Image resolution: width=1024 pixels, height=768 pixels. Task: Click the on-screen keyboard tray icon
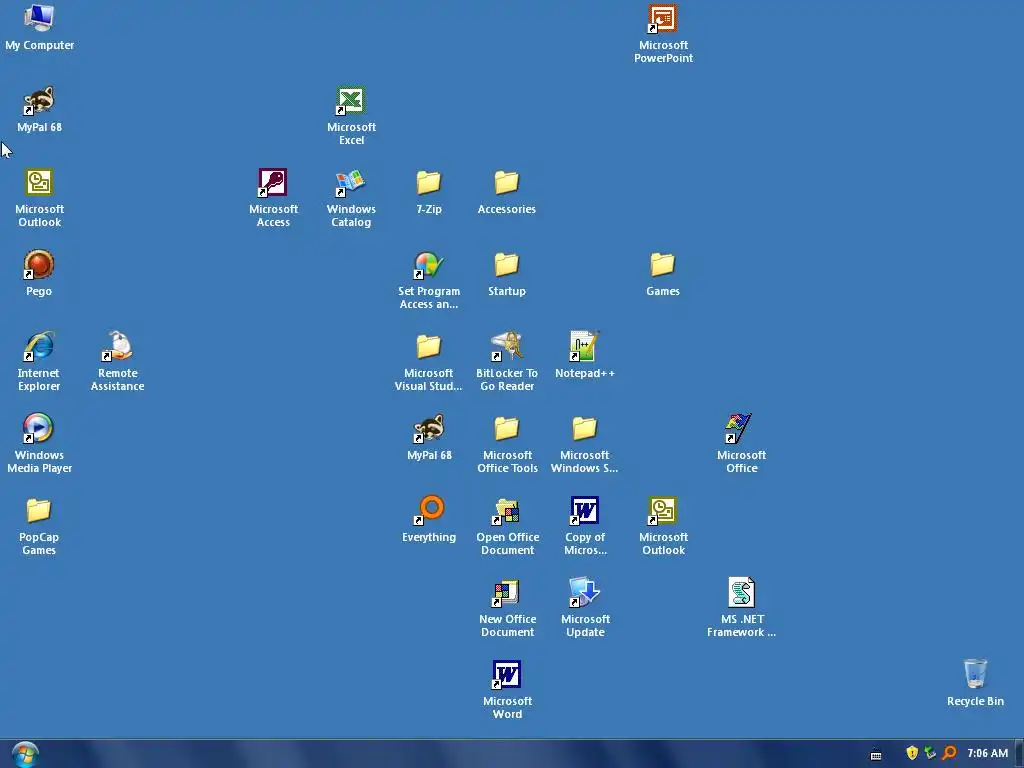pos(876,754)
